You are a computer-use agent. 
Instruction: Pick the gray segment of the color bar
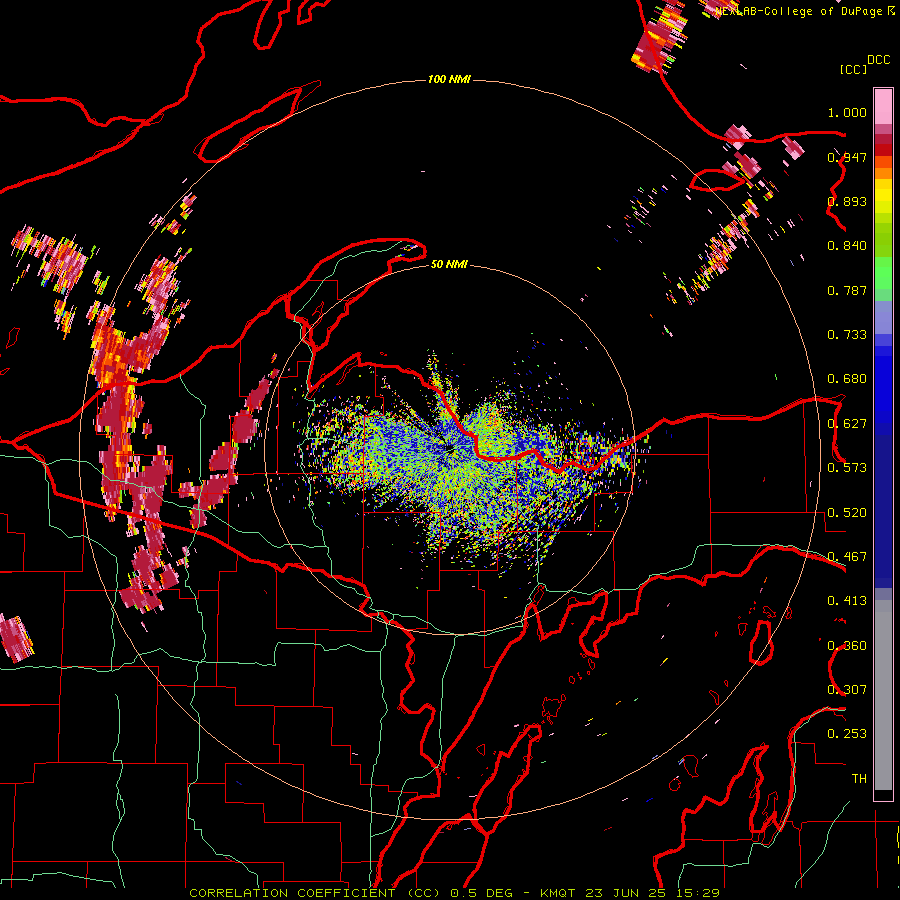(x=883, y=695)
